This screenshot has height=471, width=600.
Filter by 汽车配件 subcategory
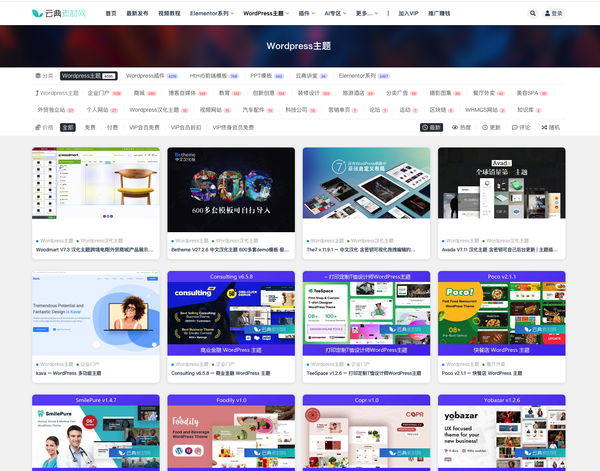[258, 110]
